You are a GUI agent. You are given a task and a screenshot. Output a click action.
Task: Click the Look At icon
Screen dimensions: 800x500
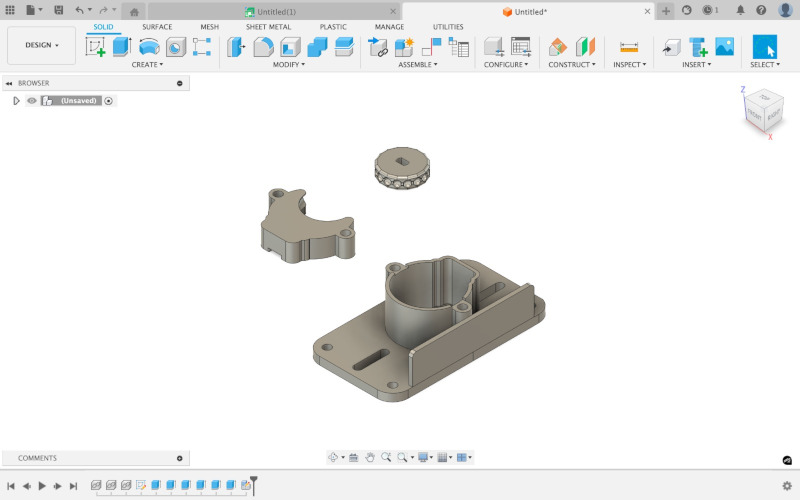(354, 457)
